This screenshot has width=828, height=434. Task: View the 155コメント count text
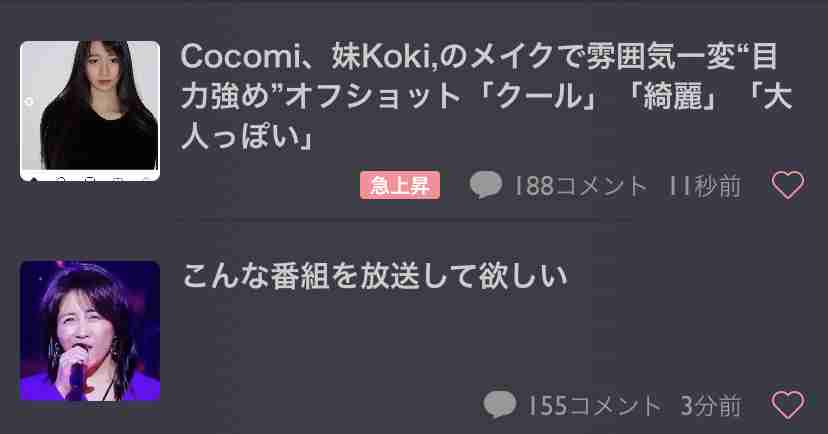click(594, 405)
